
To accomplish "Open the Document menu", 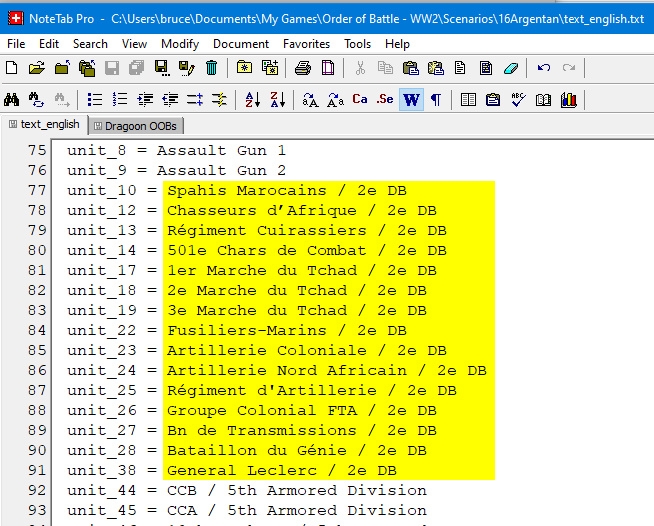I will point(241,44).
